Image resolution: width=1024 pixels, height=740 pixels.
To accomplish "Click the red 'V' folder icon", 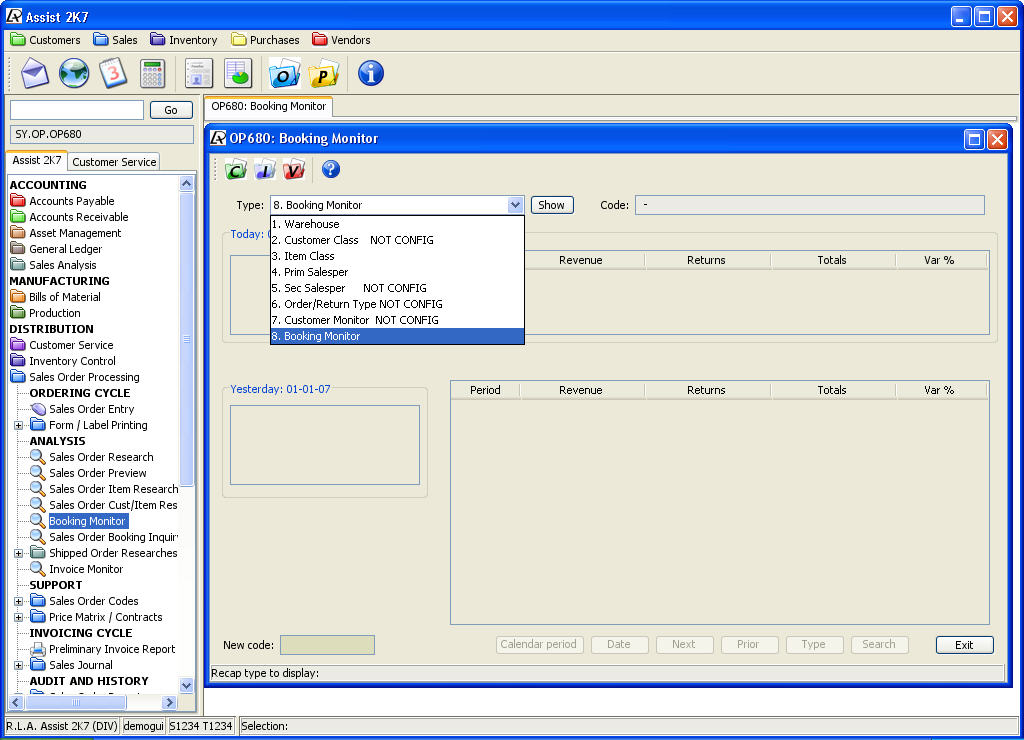I will (x=293, y=170).
